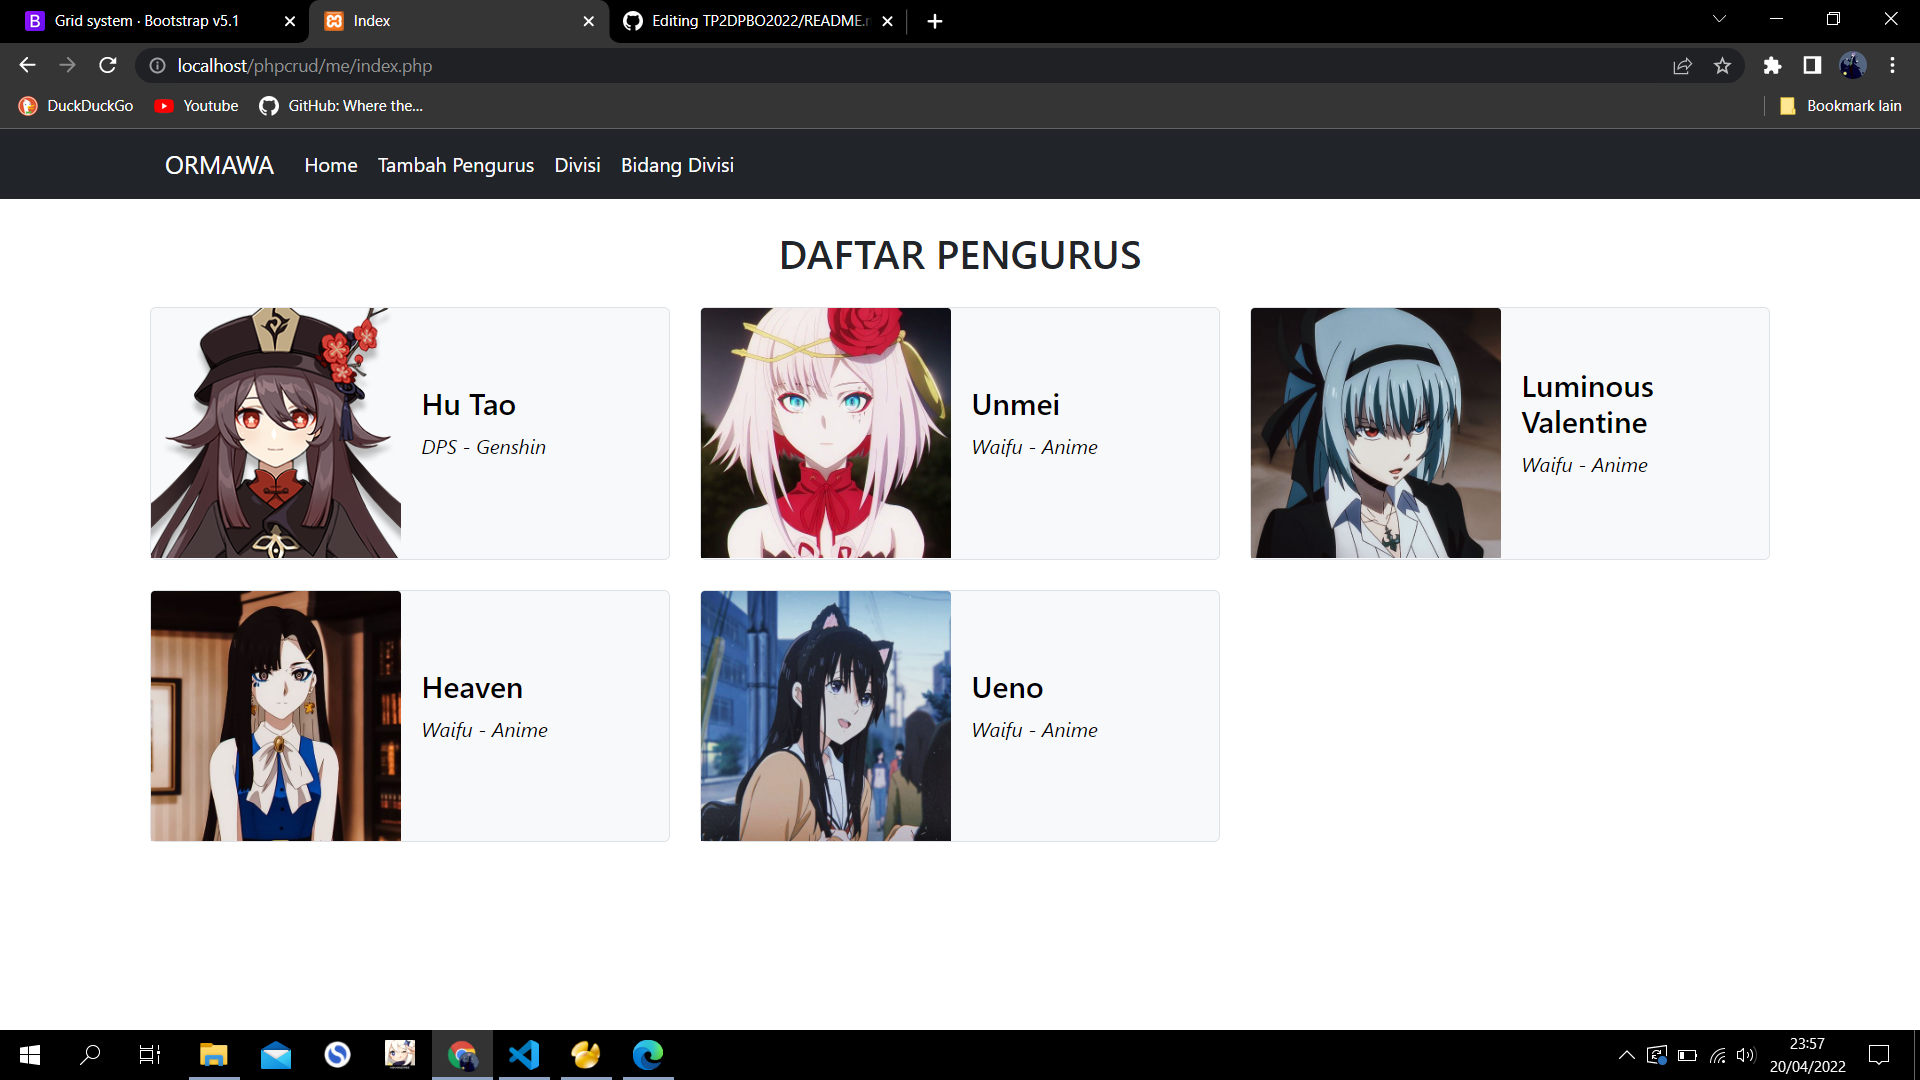Click the volume icon in system tray
This screenshot has height=1080, width=1920.
pos(1746,1055)
